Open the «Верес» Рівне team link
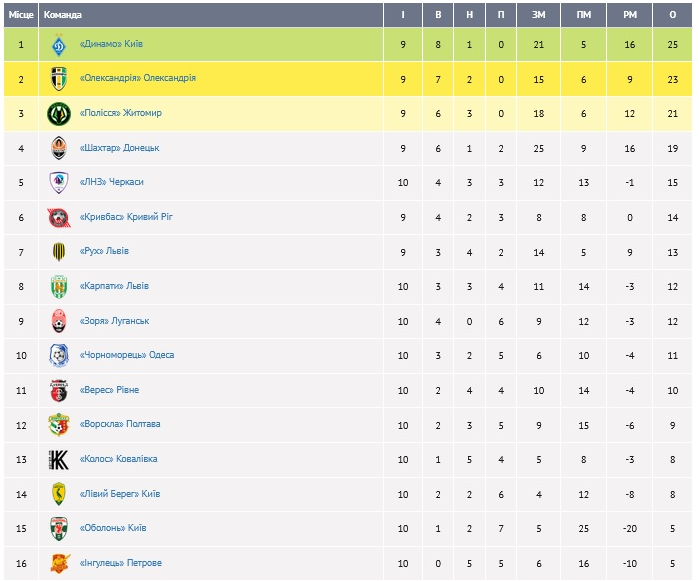Screen dimensions: 699x581 [109, 390]
